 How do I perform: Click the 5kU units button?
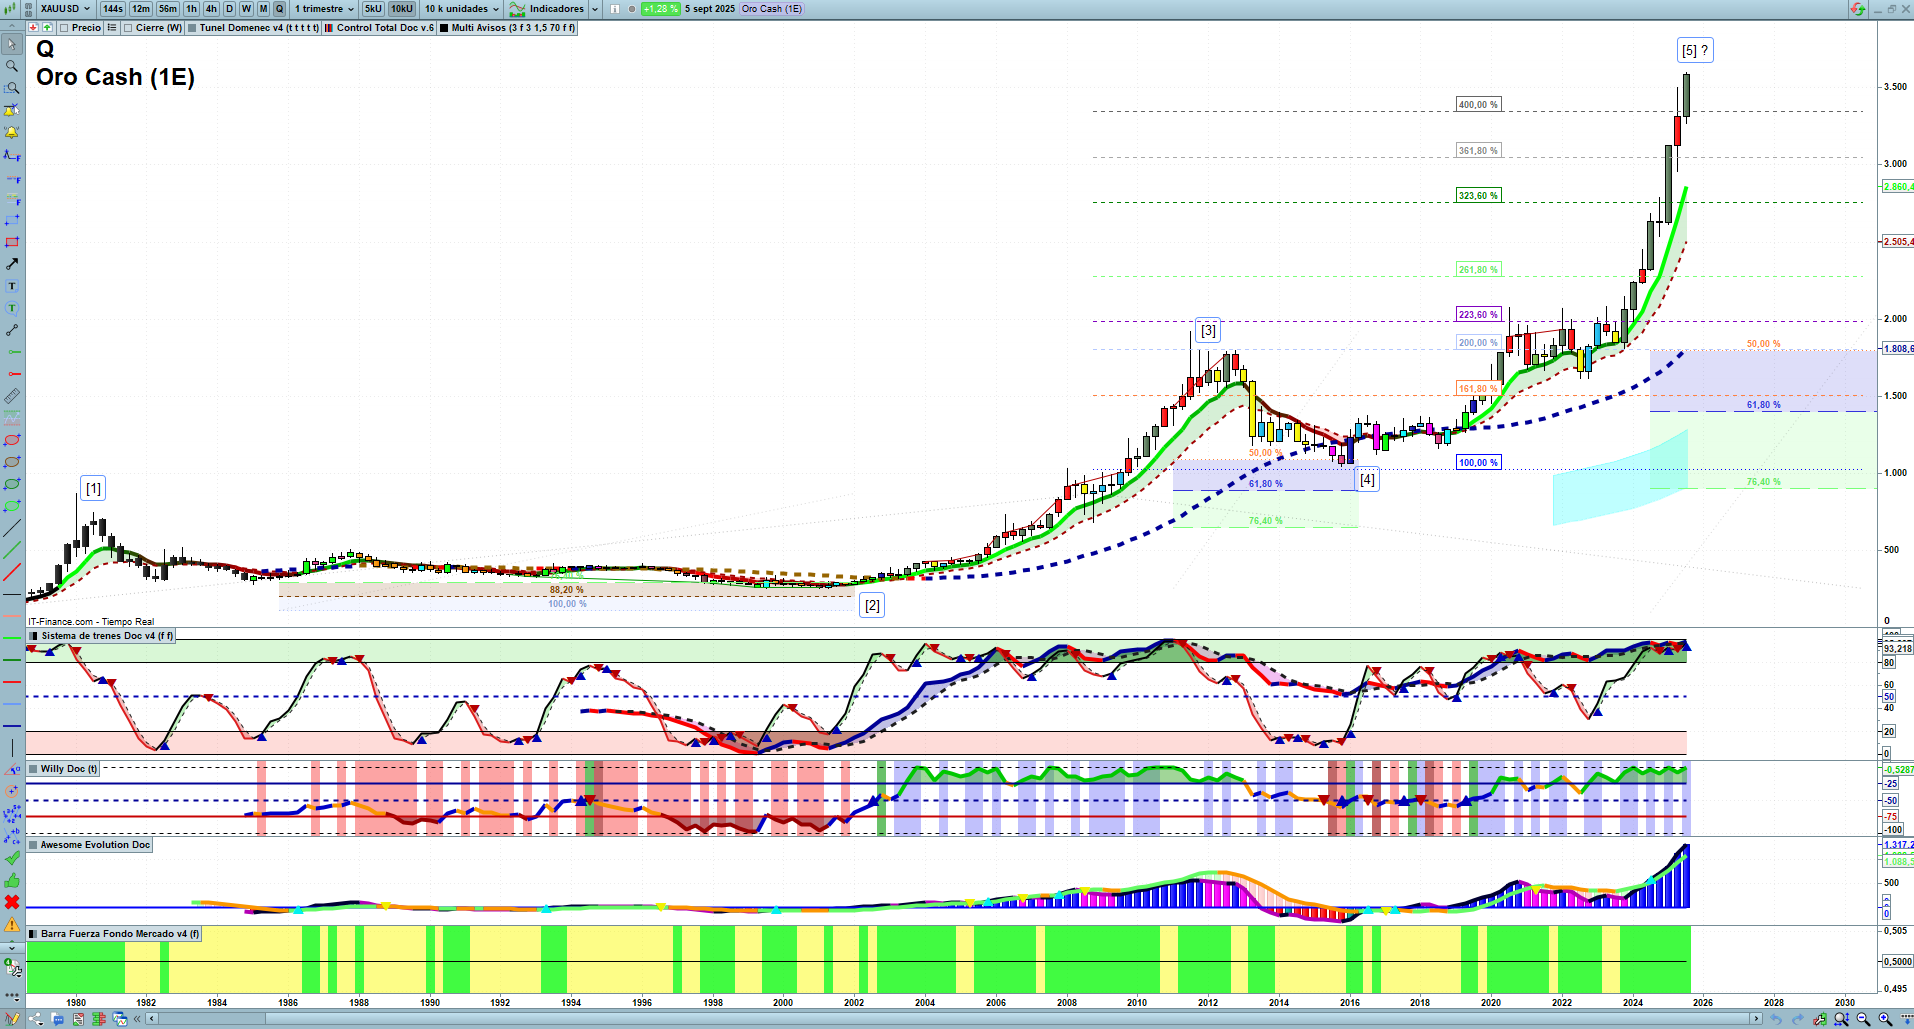click(x=373, y=9)
